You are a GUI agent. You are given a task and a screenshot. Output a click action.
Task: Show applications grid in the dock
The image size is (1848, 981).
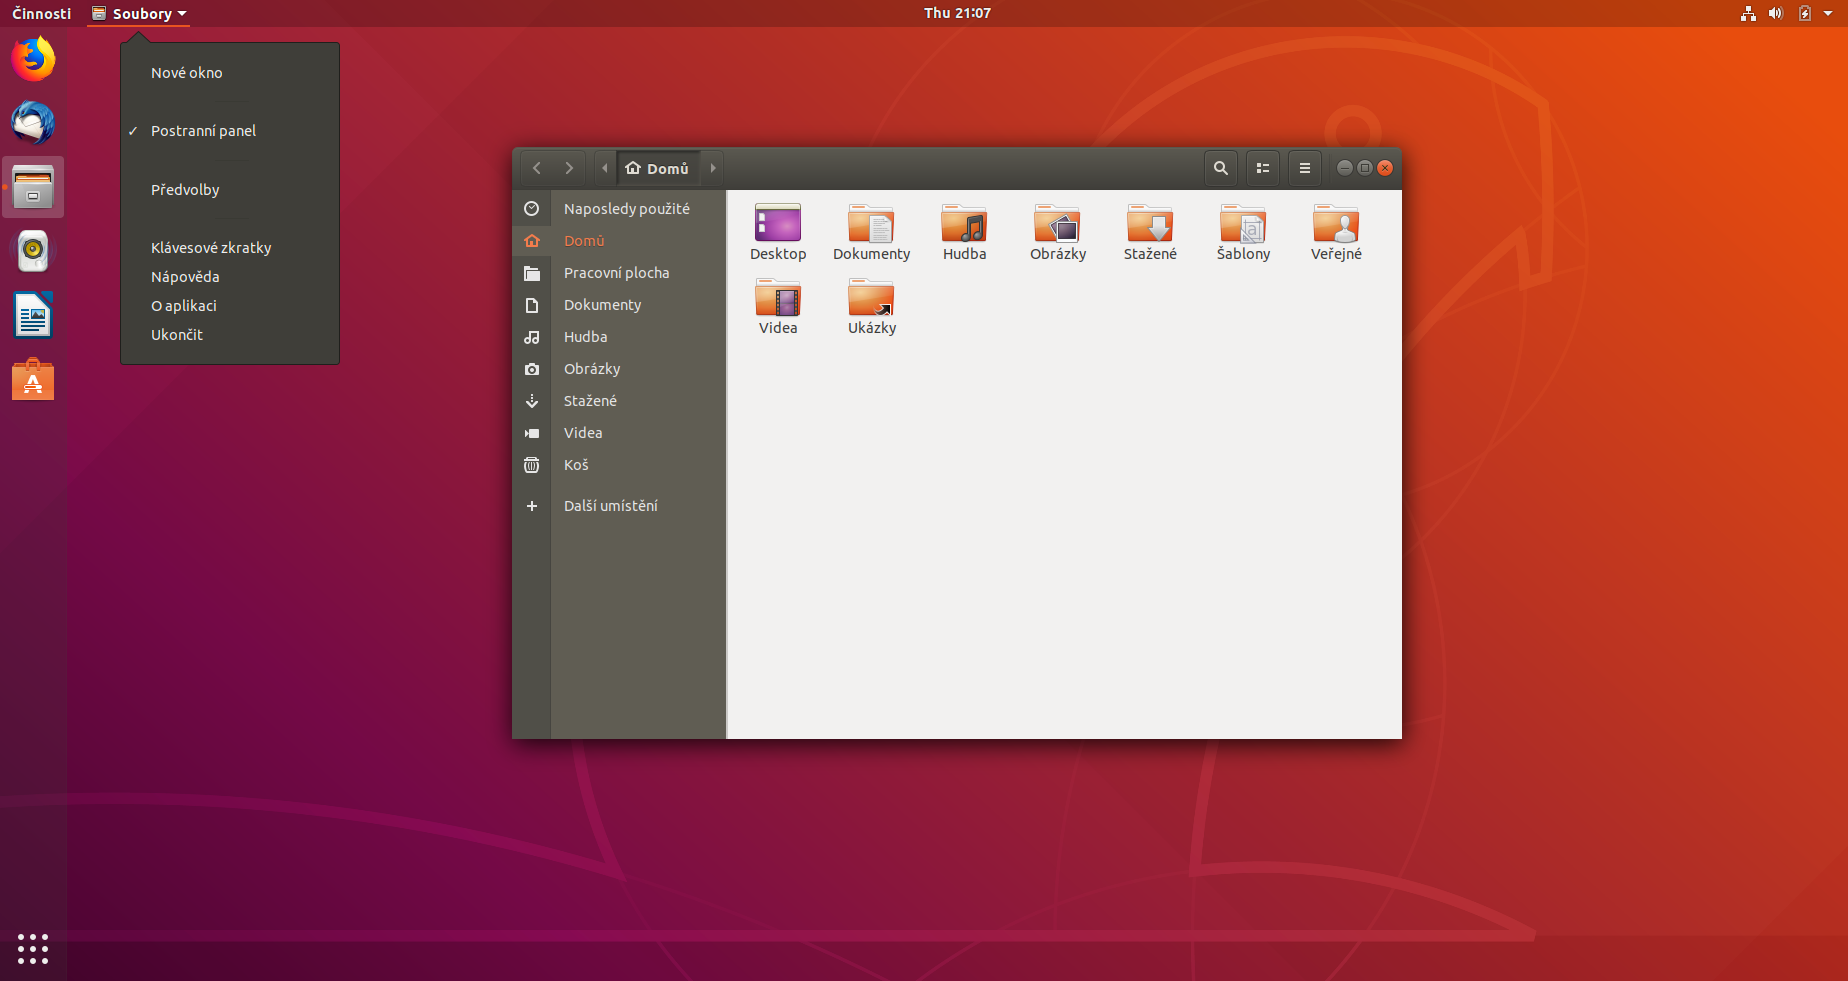click(x=33, y=949)
